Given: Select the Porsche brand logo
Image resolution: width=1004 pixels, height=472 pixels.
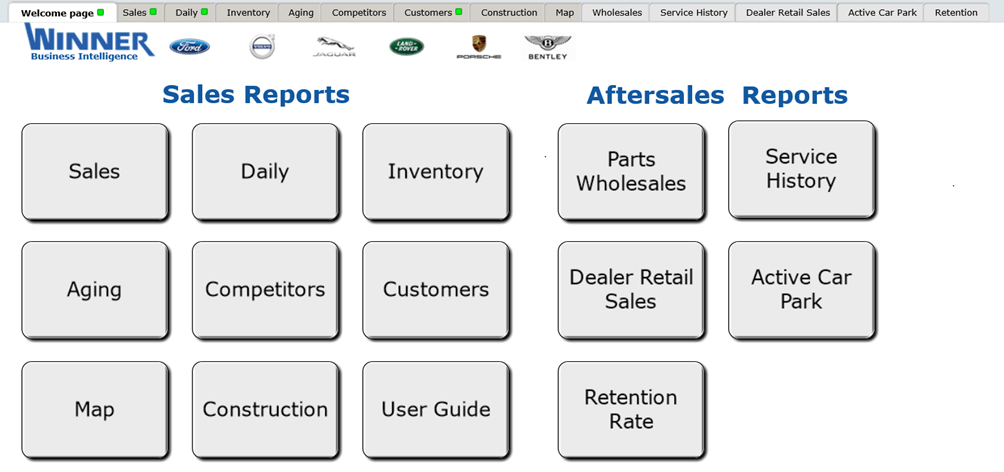Looking at the screenshot, I should pos(478,46).
